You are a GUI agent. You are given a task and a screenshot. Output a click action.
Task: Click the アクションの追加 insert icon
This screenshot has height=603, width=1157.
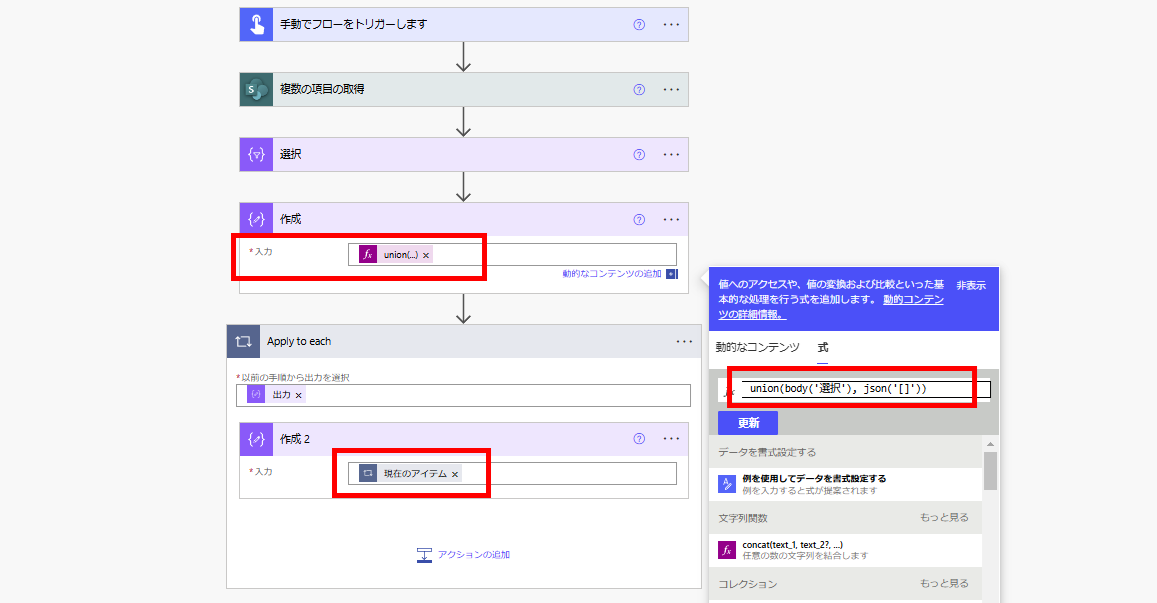pyautogui.click(x=424, y=555)
